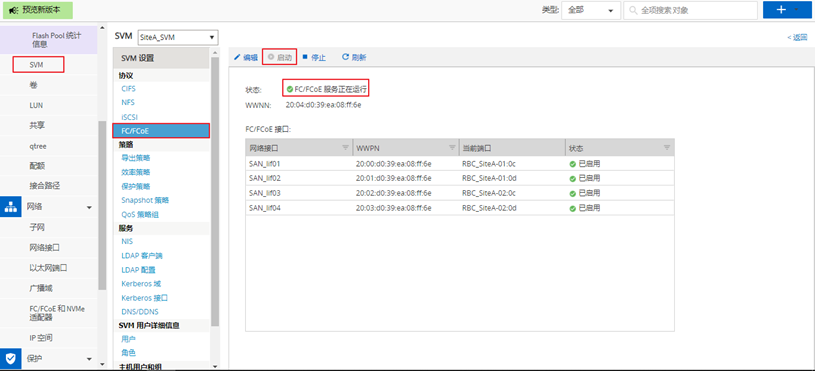This screenshot has height=371, width=815.
Task: Open filter on WWPN column header
Action: click(x=452, y=148)
